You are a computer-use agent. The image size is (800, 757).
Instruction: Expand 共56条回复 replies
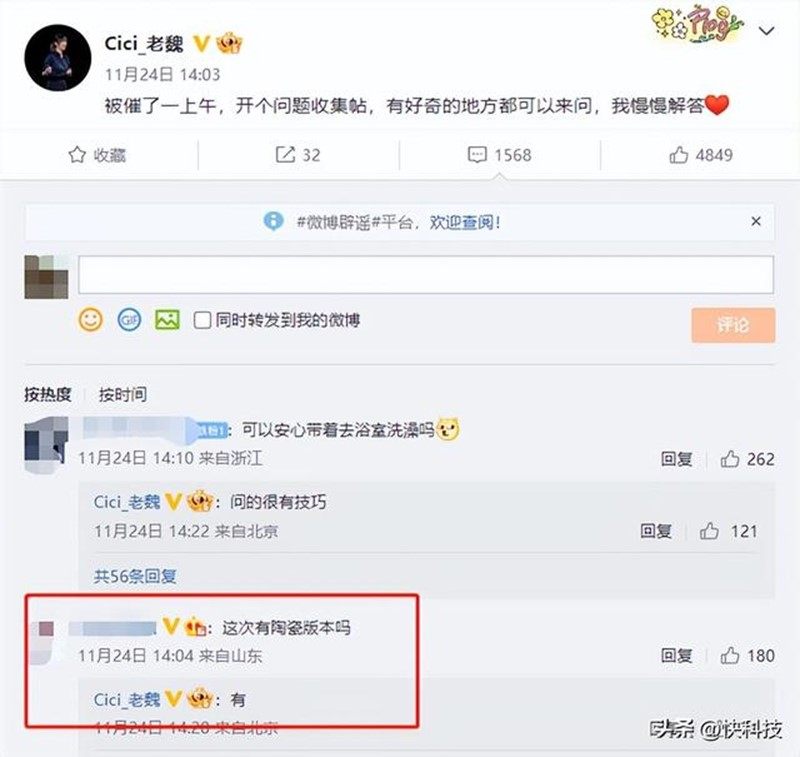[x=135, y=576]
